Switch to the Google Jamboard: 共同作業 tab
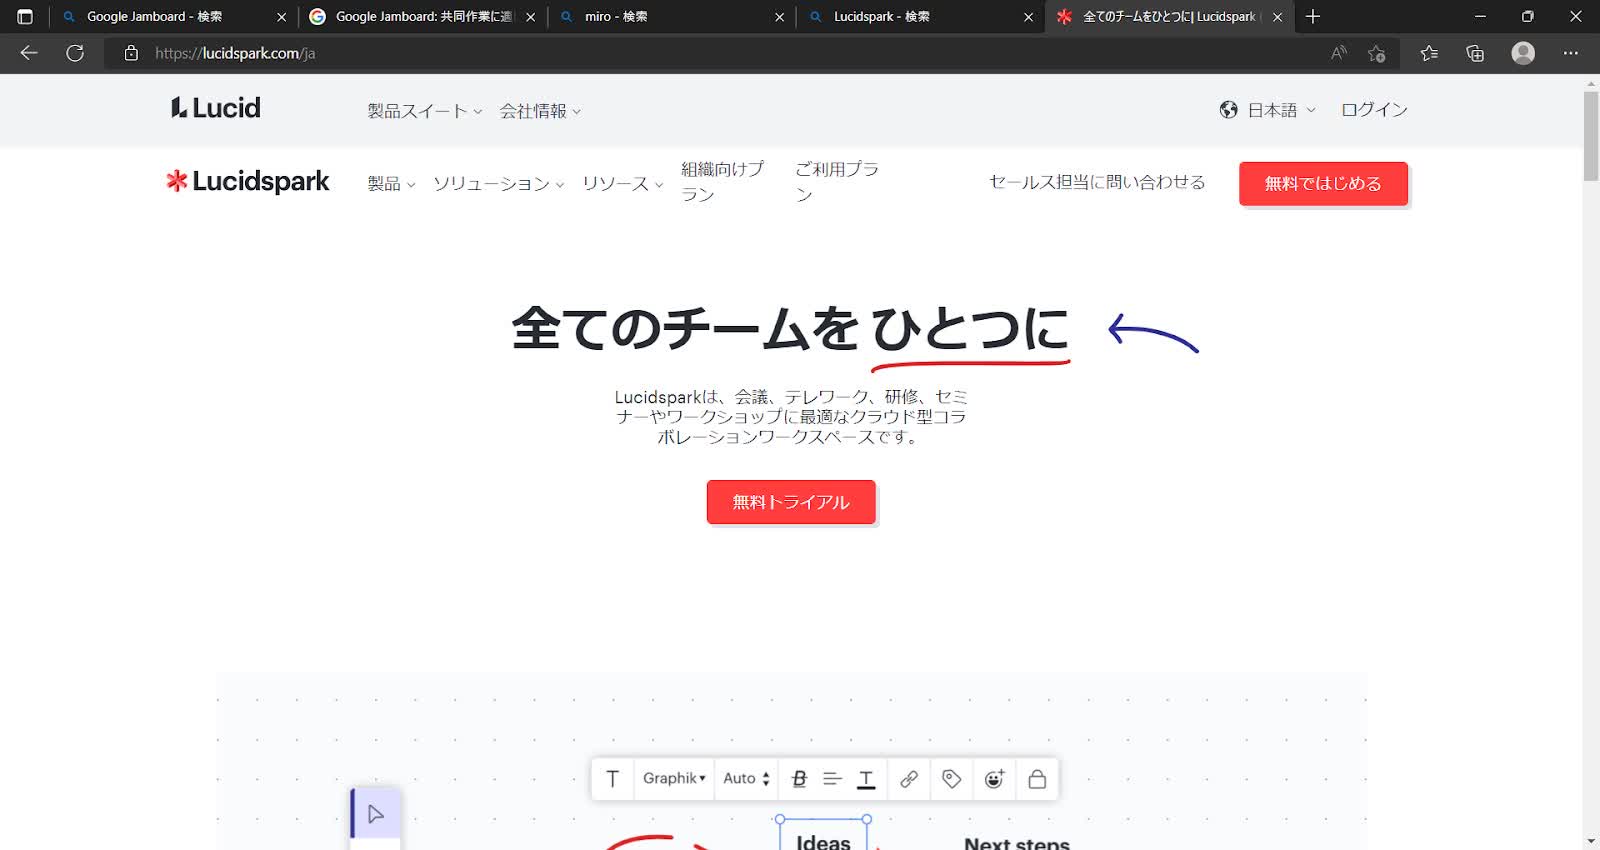The image size is (1600, 850). click(x=424, y=17)
